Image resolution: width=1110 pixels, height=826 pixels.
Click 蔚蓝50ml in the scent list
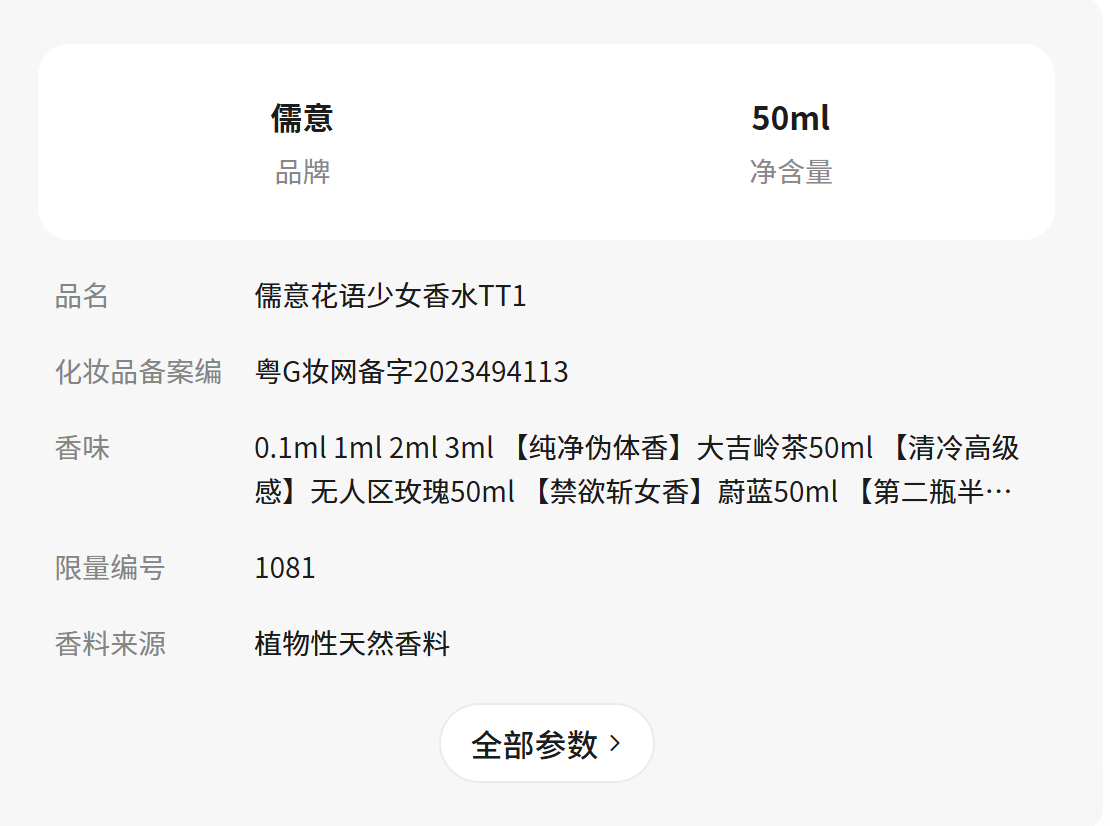coord(777,492)
